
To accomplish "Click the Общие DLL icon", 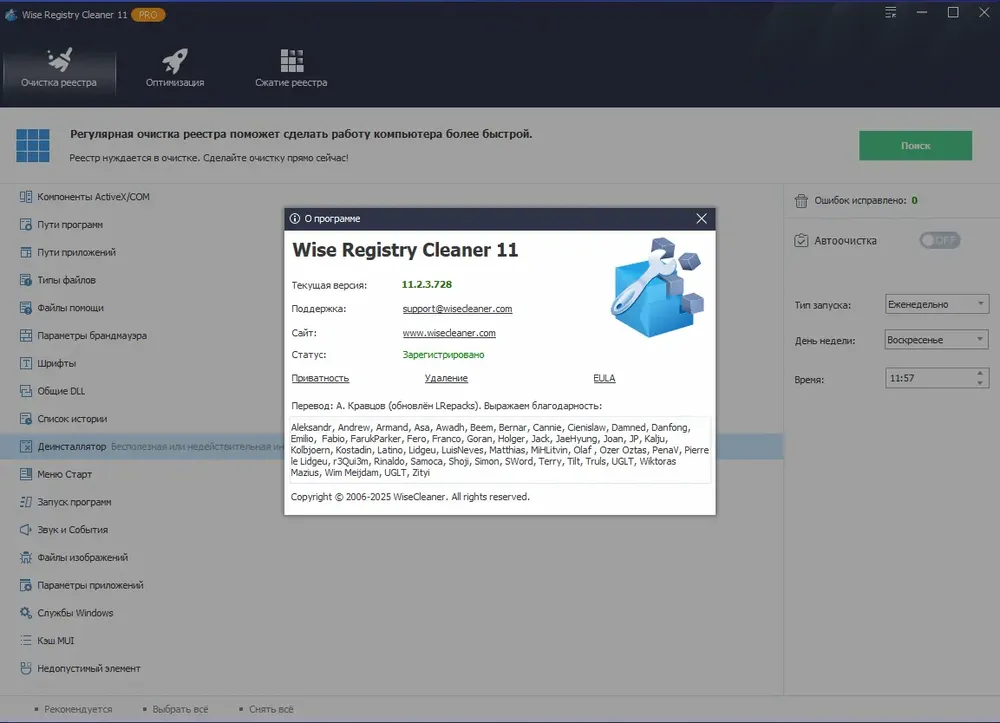I will click(x=26, y=391).
